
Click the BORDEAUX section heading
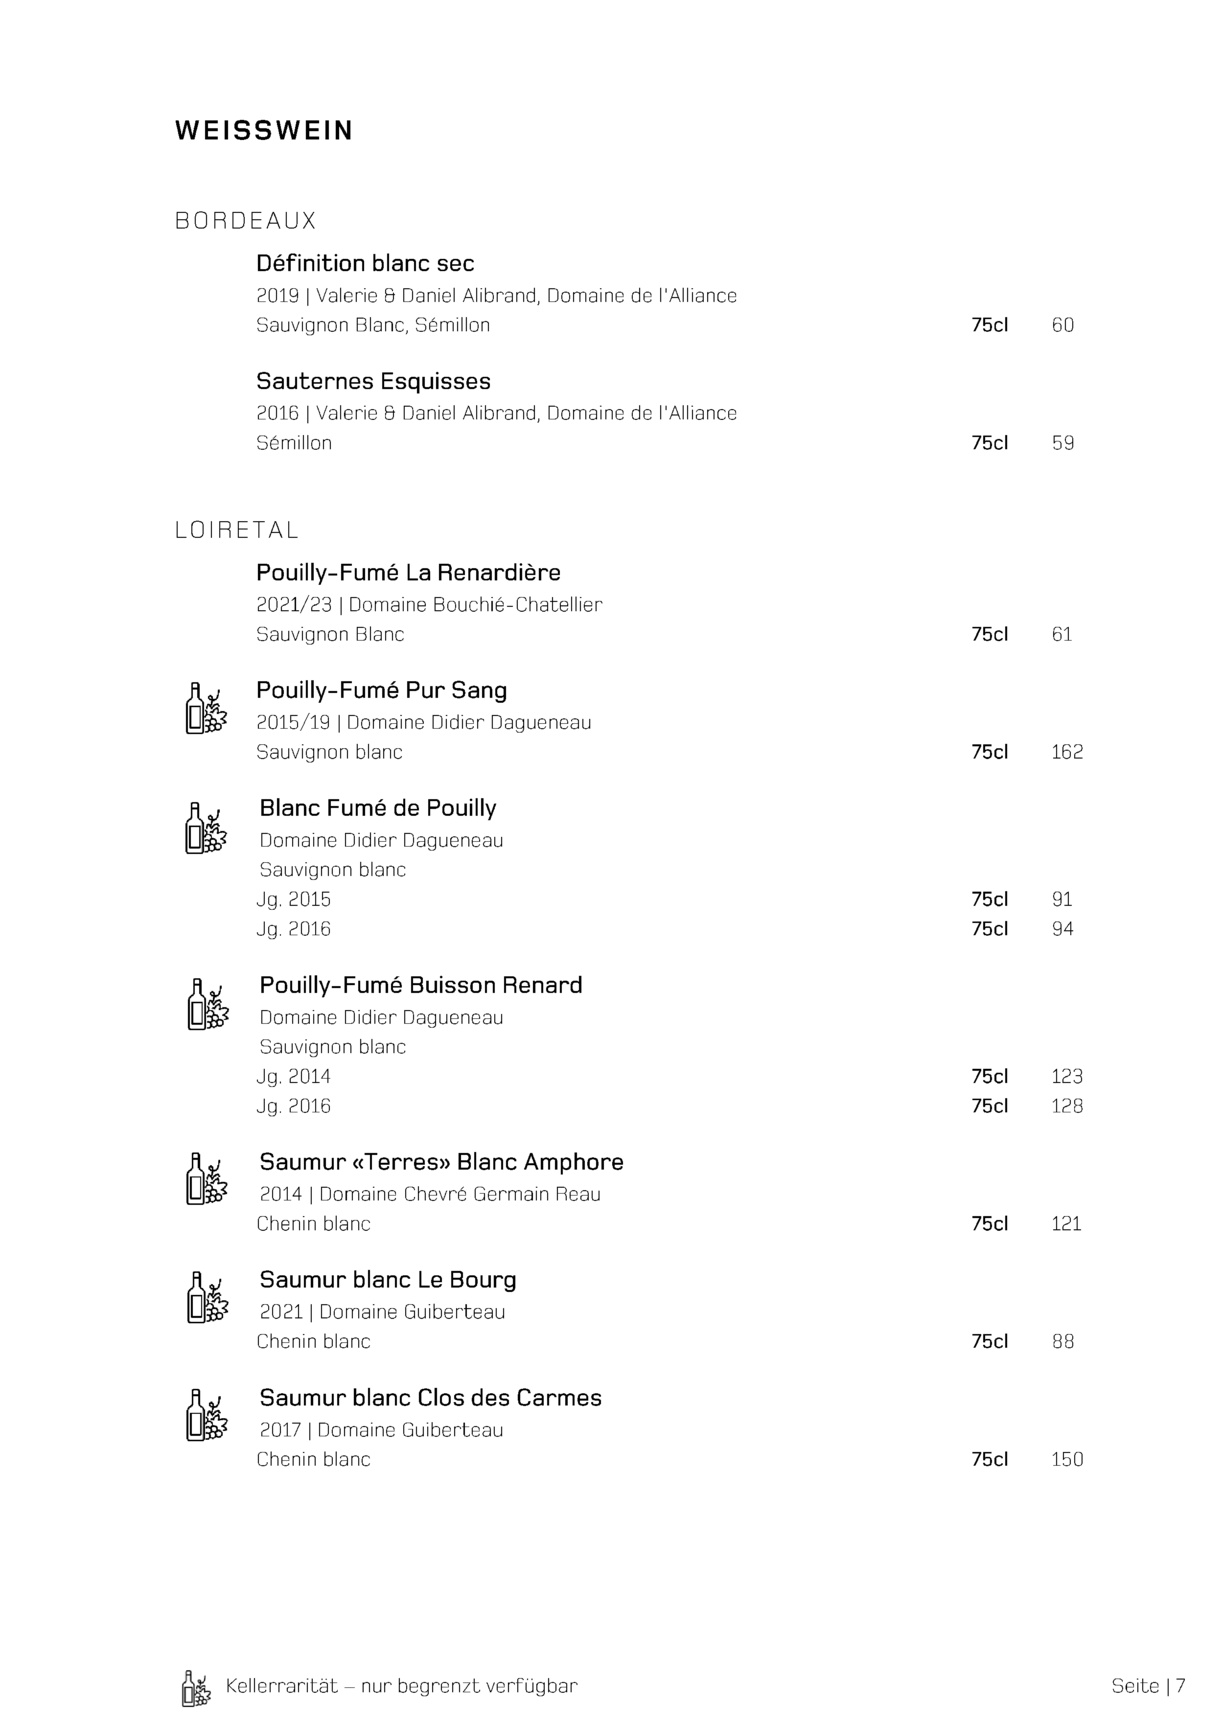coord(246,221)
